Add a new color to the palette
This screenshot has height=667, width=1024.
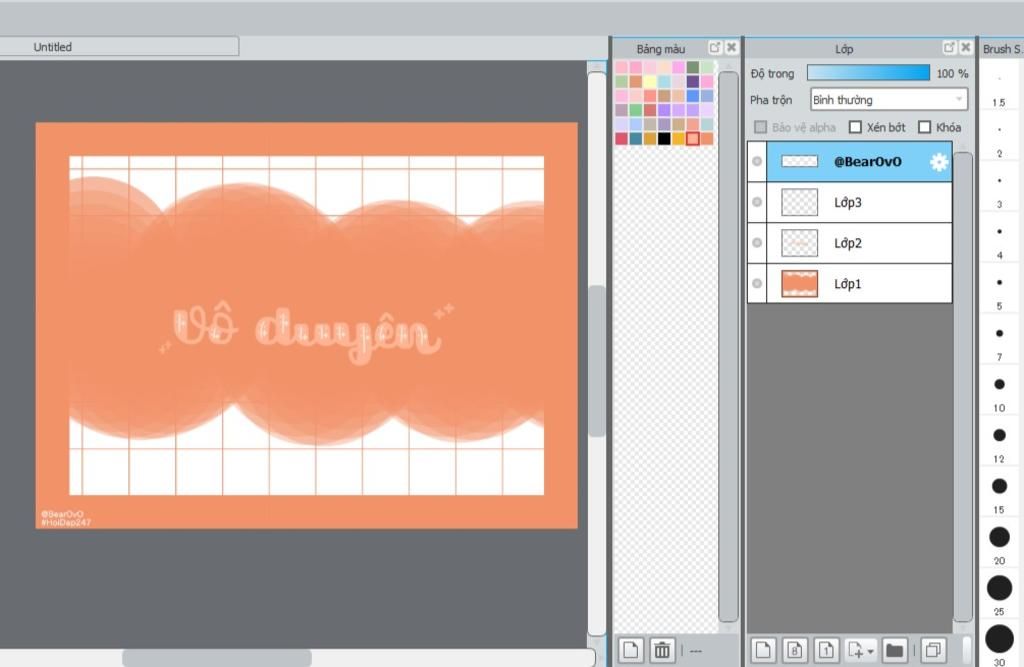(631, 650)
